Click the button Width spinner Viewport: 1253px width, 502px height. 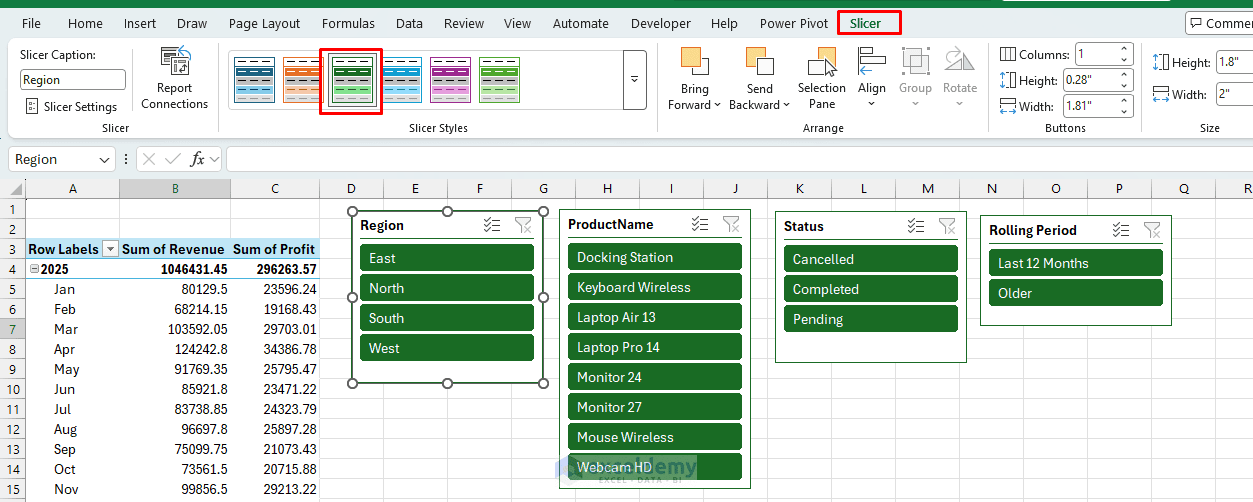click(x=1125, y=106)
